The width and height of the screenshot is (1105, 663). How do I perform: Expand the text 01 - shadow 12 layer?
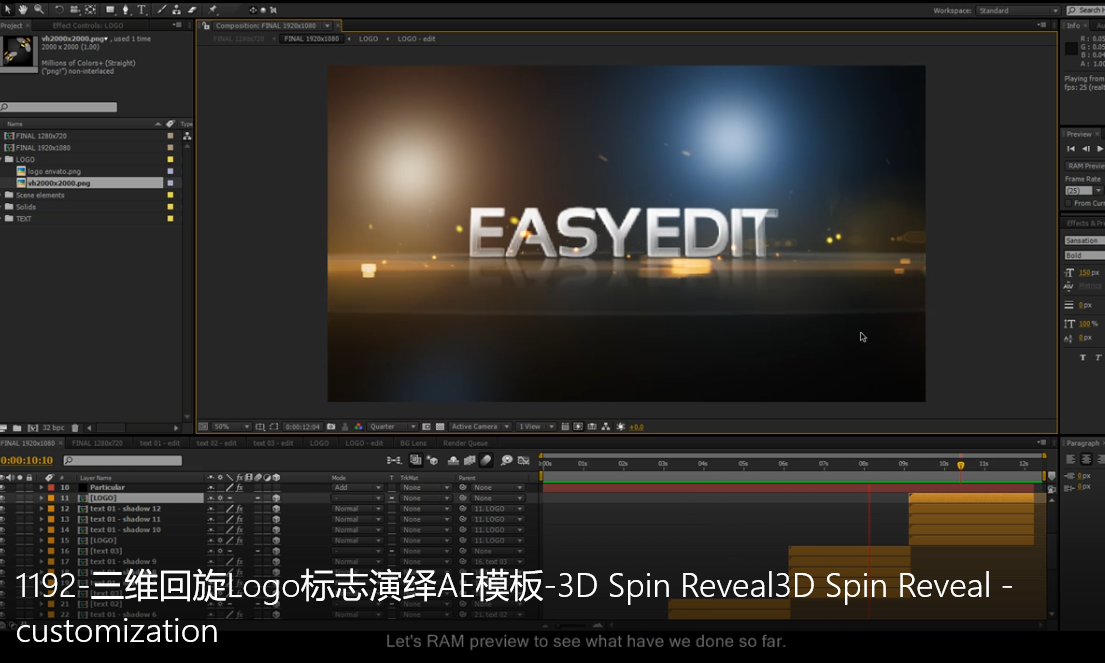tap(42, 509)
